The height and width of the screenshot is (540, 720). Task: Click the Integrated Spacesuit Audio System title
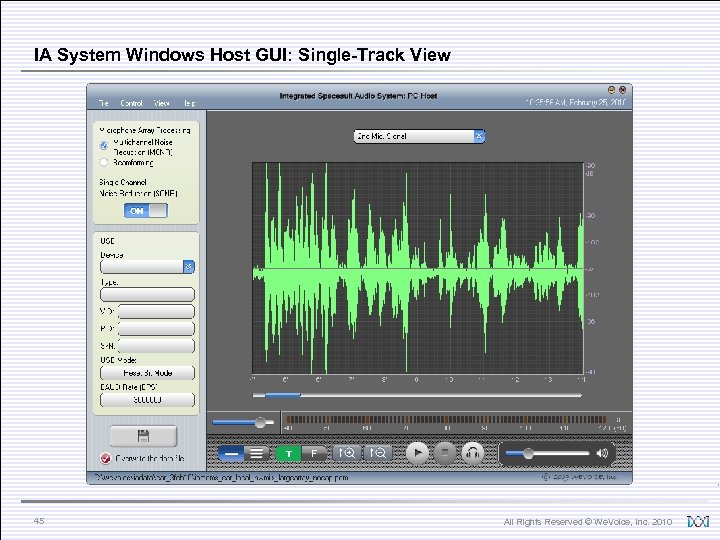click(x=358, y=96)
